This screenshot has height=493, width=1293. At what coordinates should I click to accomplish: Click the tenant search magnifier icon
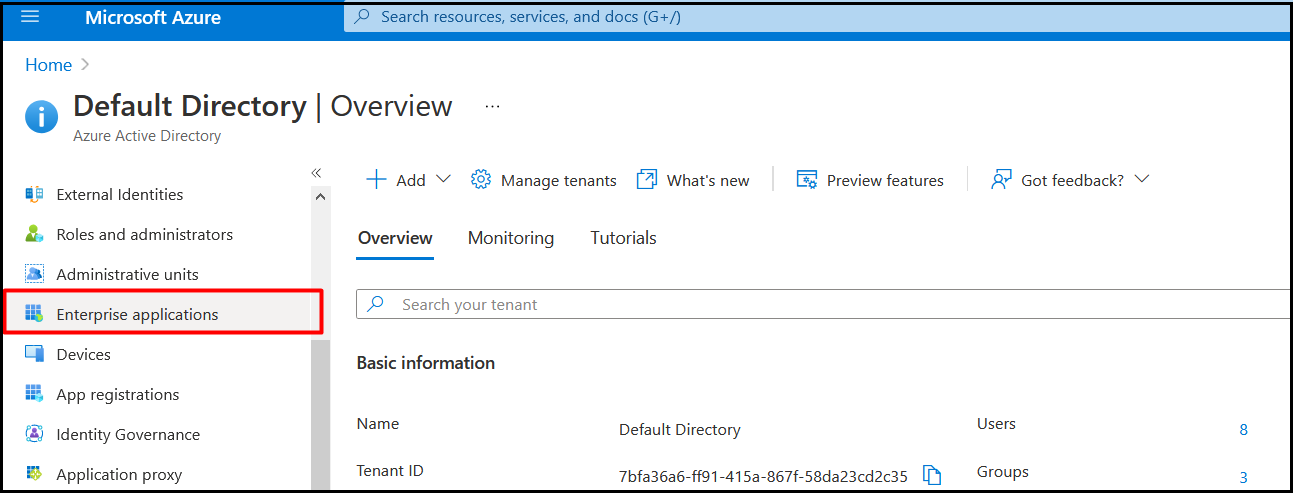(376, 304)
